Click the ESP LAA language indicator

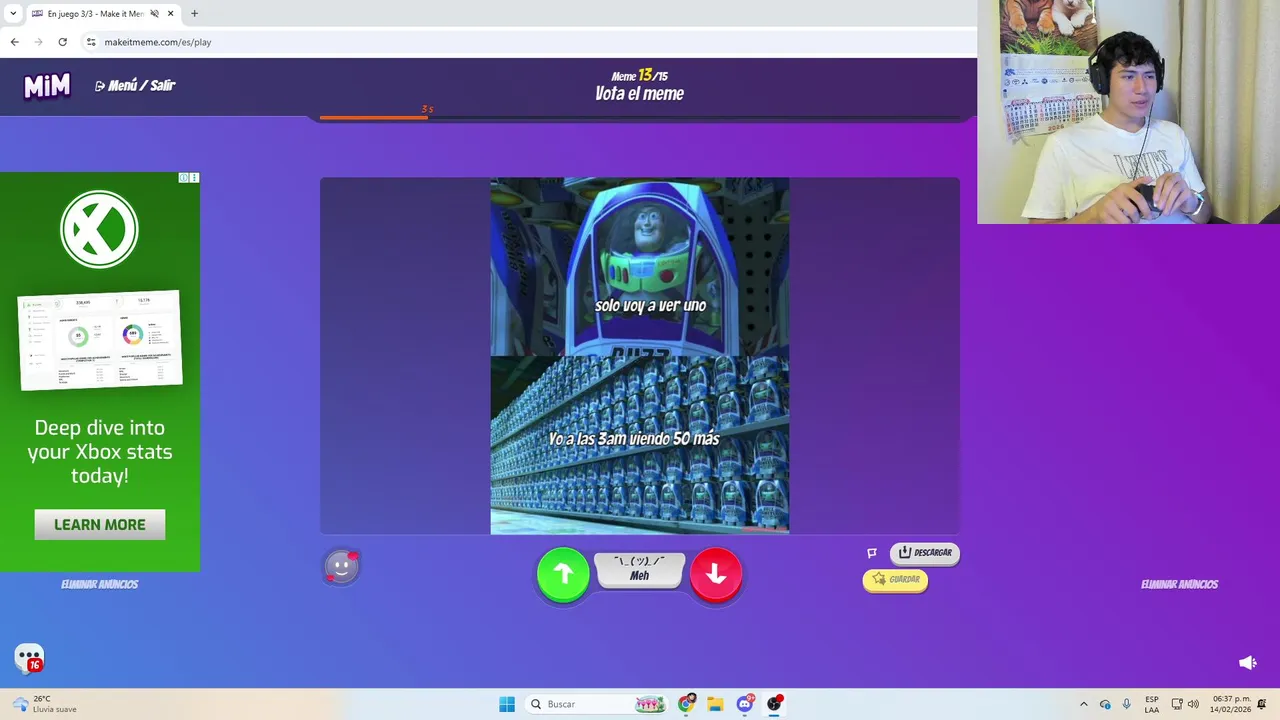coord(1152,704)
